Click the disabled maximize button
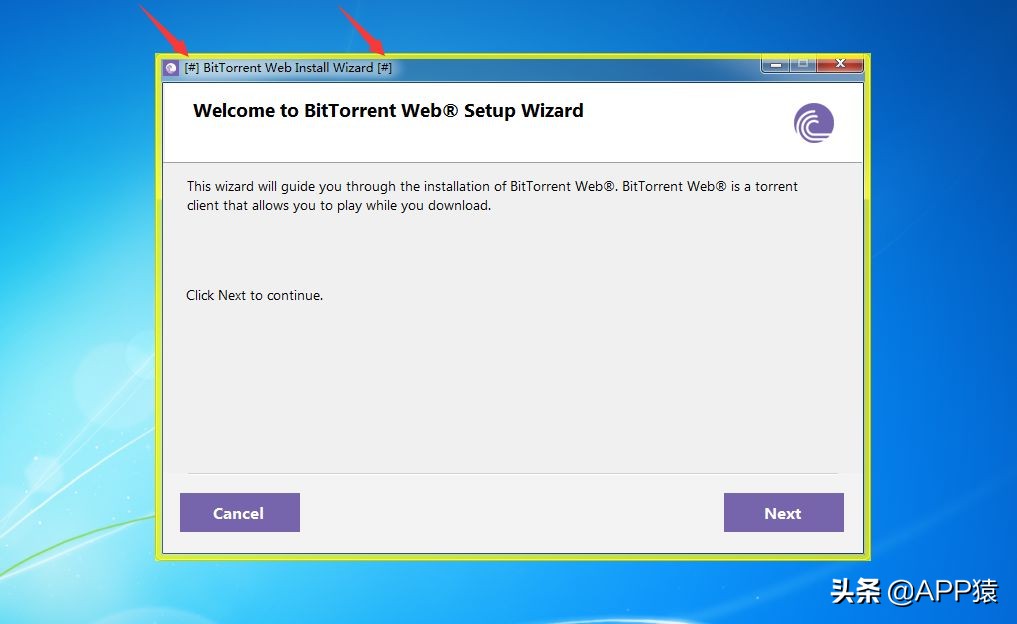Viewport: 1017px width, 624px height. point(803,64)
